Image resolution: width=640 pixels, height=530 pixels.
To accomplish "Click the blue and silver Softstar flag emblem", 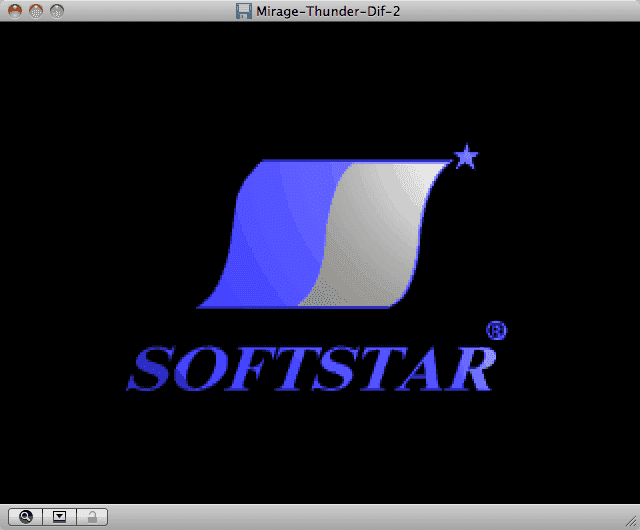I will pos(324,234).
